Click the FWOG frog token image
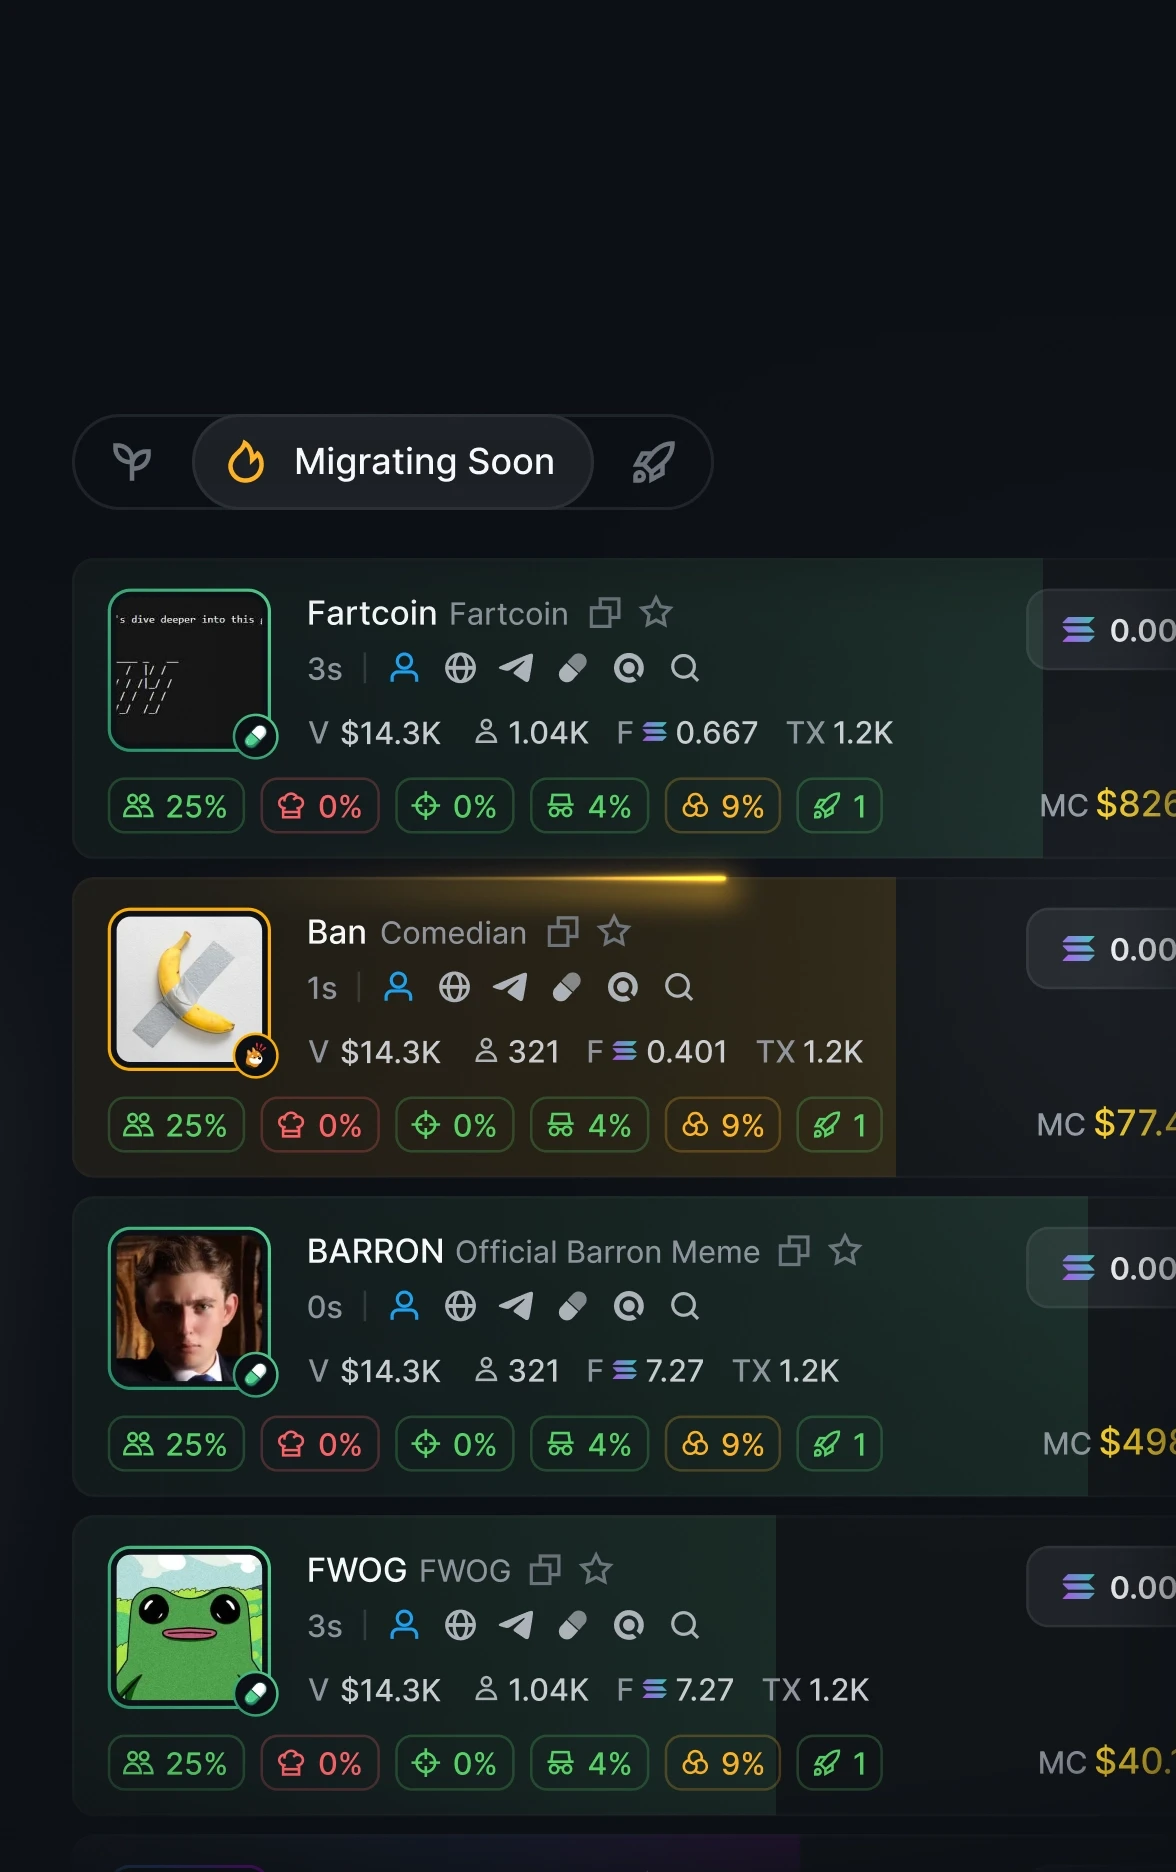Screen dimensions: 1176x1872 [189, 1627]
